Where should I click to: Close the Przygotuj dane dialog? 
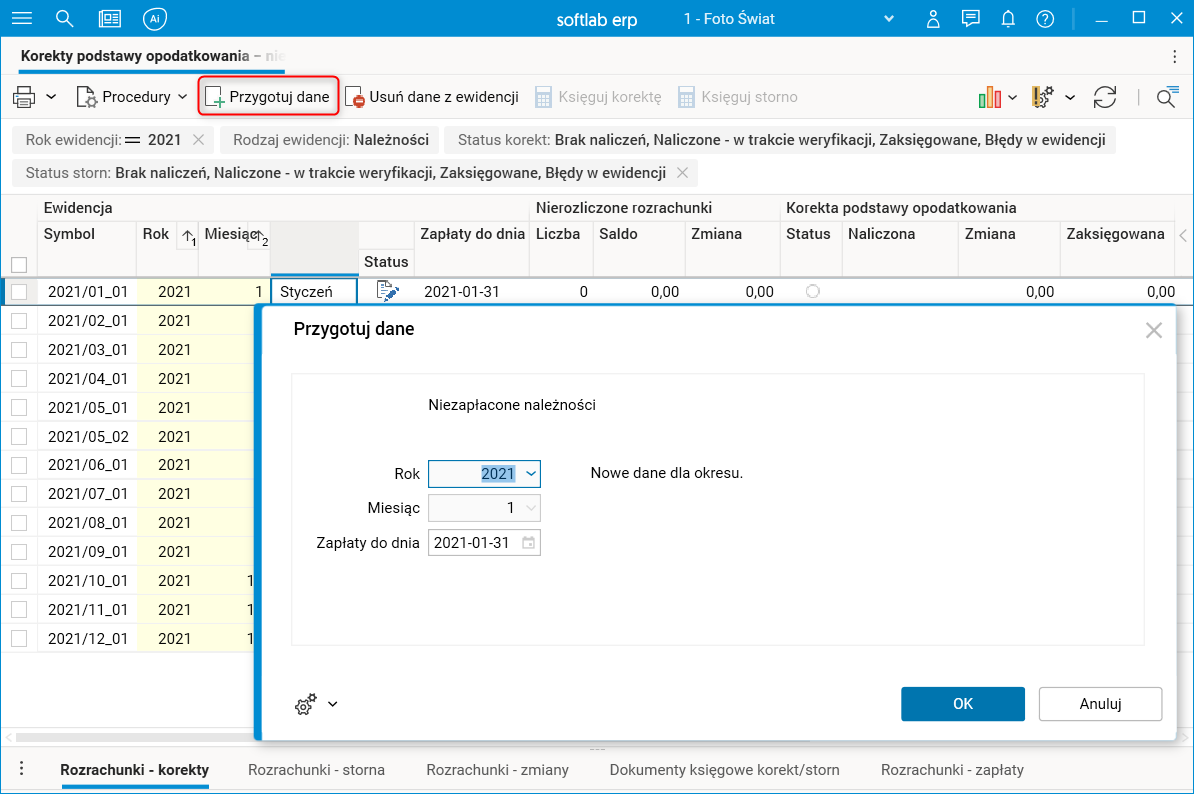tap(1154, 330)
